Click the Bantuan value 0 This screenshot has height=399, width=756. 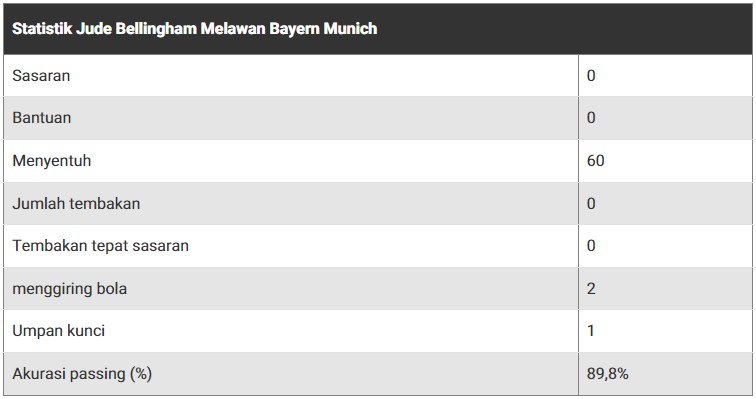click(x=591, y=118)
